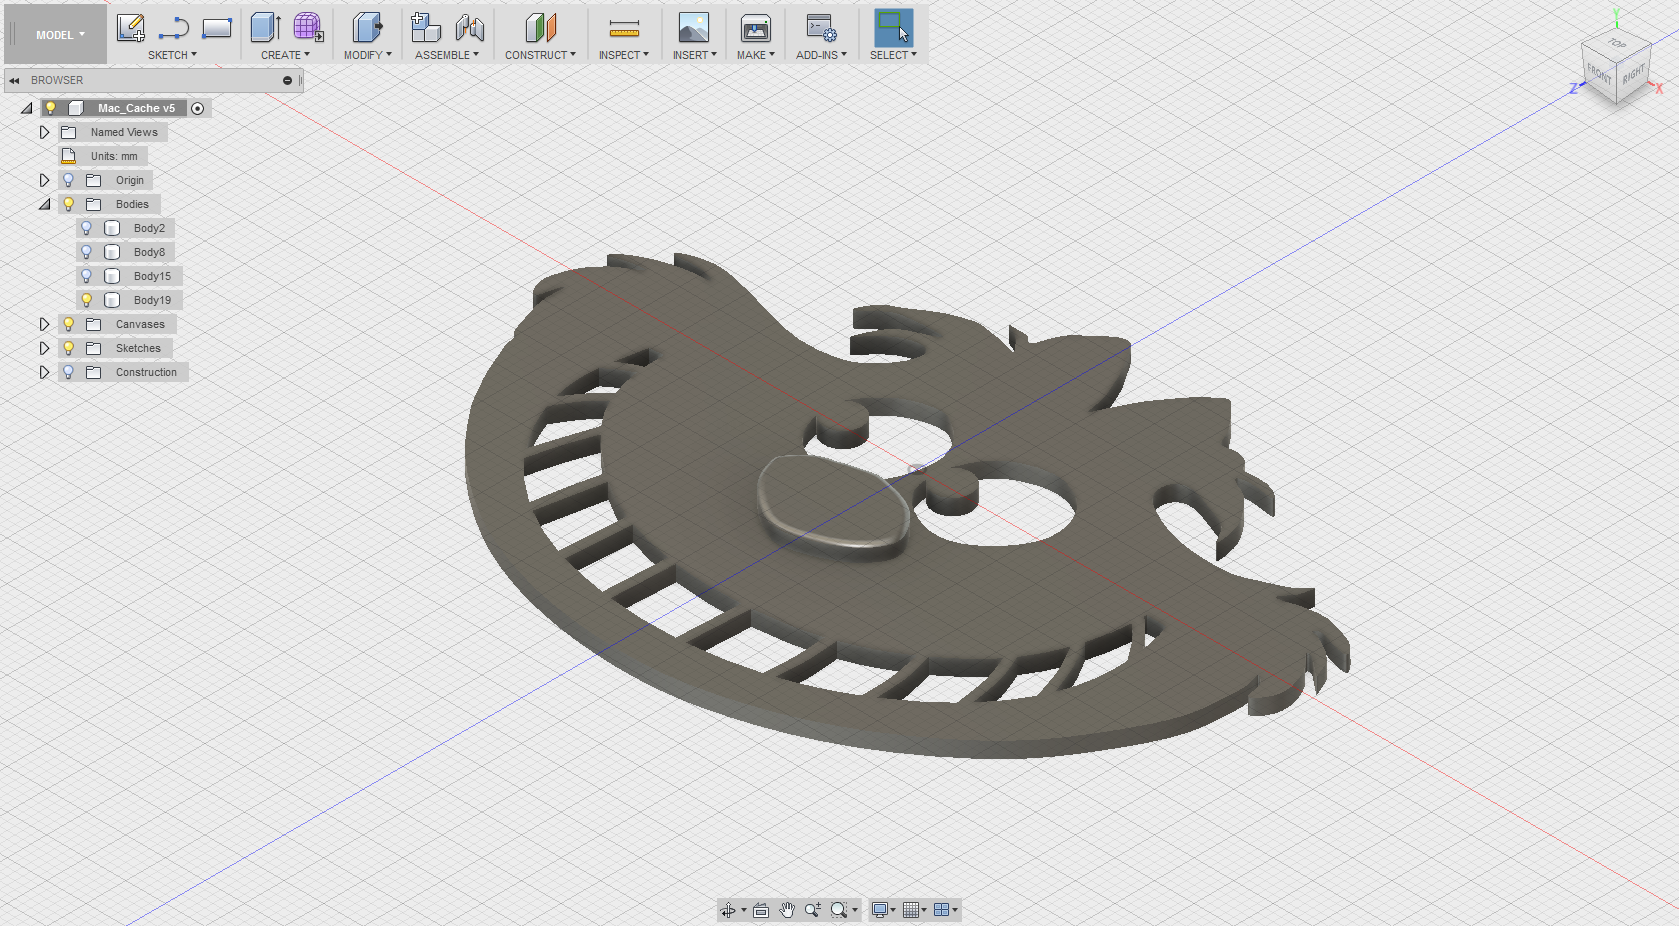This screenshot has width=1679, height=926.
Task: Click the New Component icon
Action: tap(426, 28)
